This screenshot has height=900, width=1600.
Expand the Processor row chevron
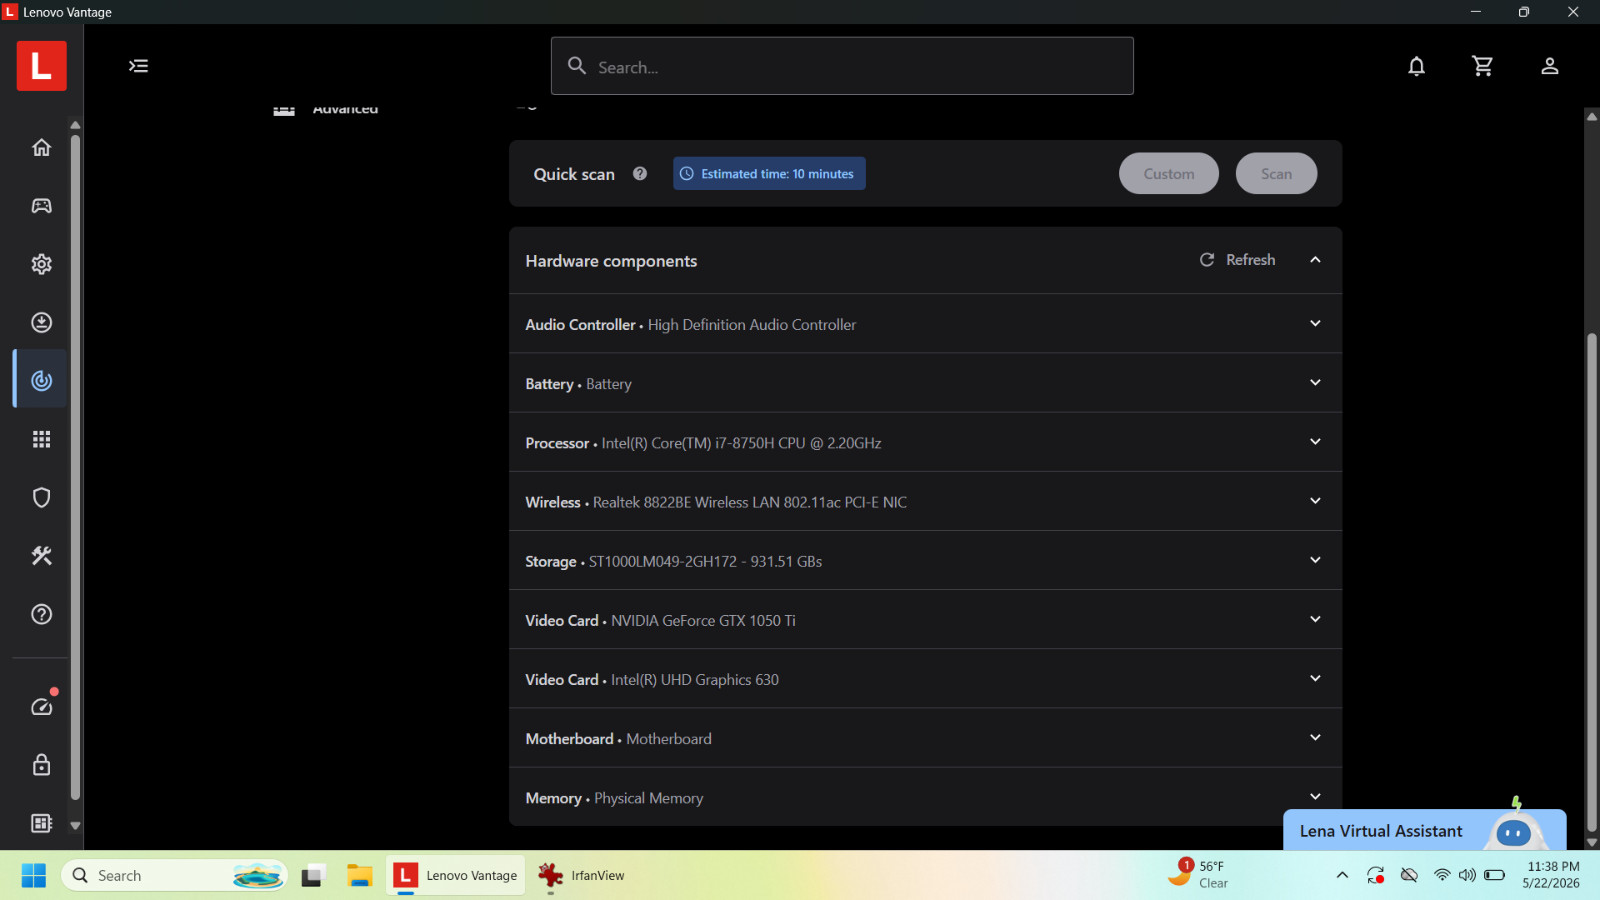(x=1315, y=442)
